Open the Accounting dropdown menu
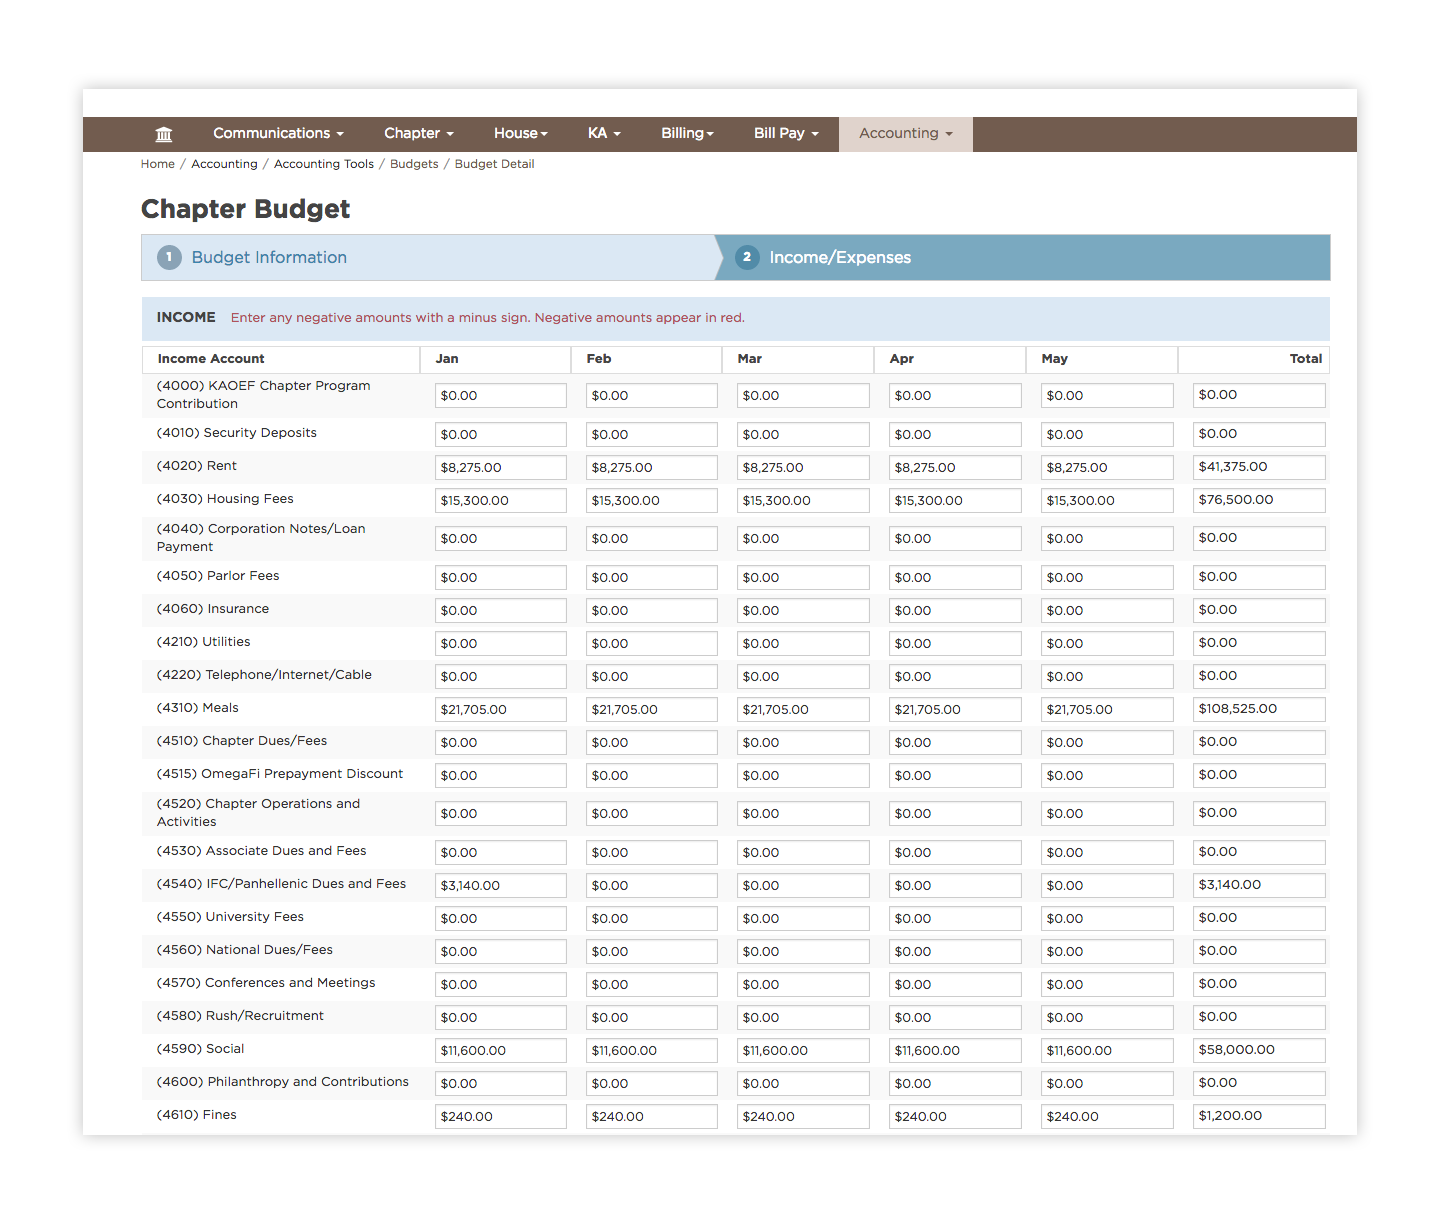 pyautogui.click(x=904, y=133)
